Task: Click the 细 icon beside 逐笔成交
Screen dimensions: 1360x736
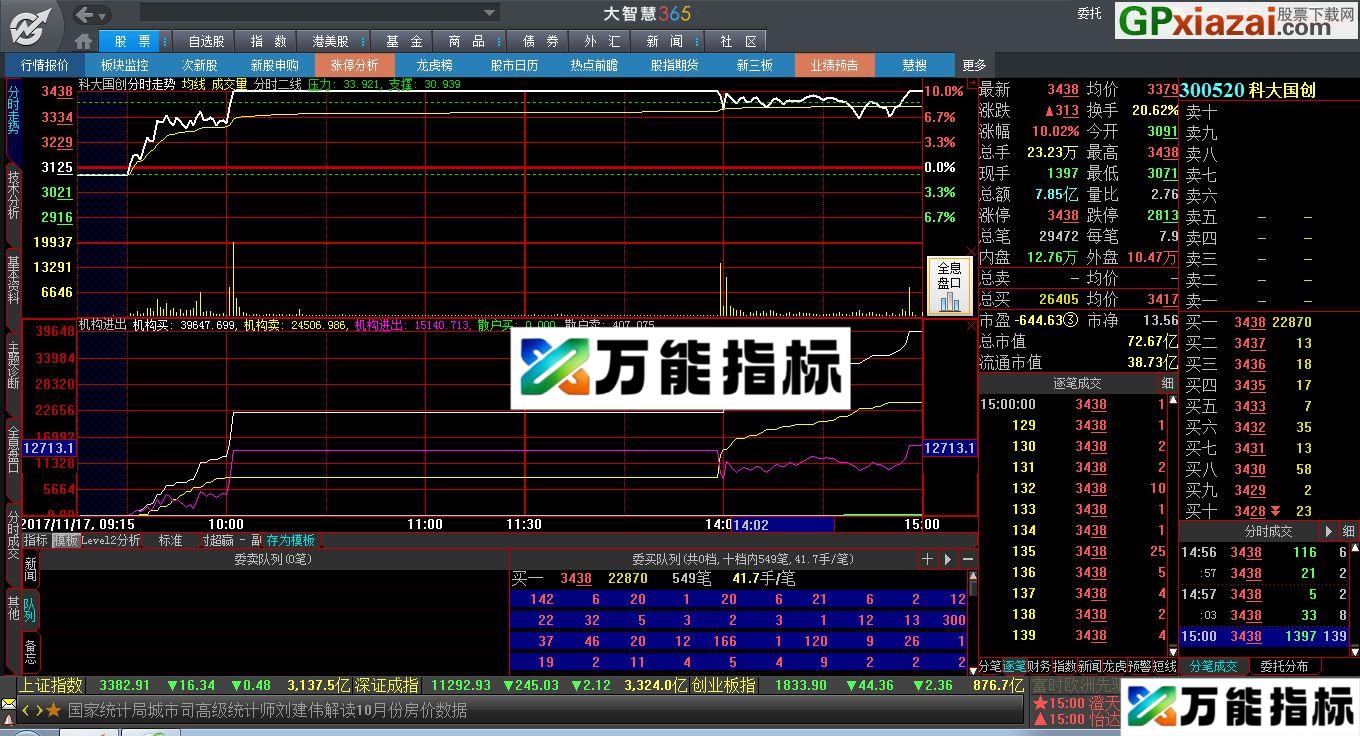Action: (x=1167, y=383)
